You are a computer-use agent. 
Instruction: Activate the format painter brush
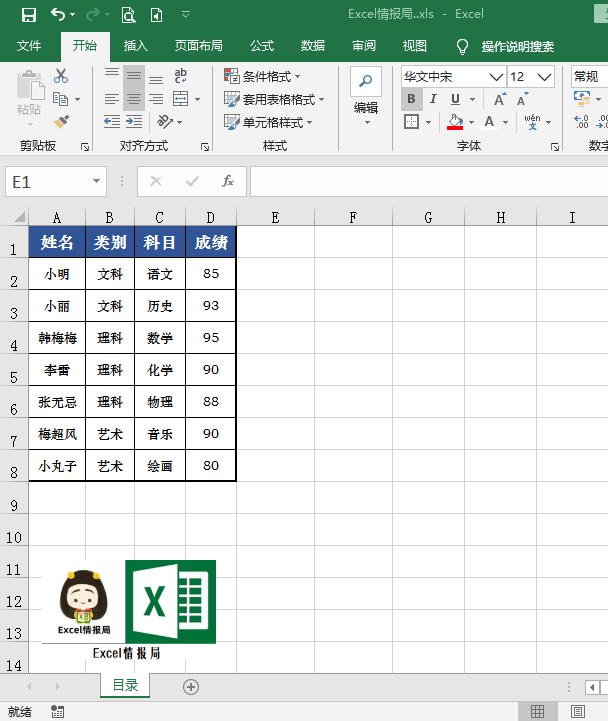(61, 122)
